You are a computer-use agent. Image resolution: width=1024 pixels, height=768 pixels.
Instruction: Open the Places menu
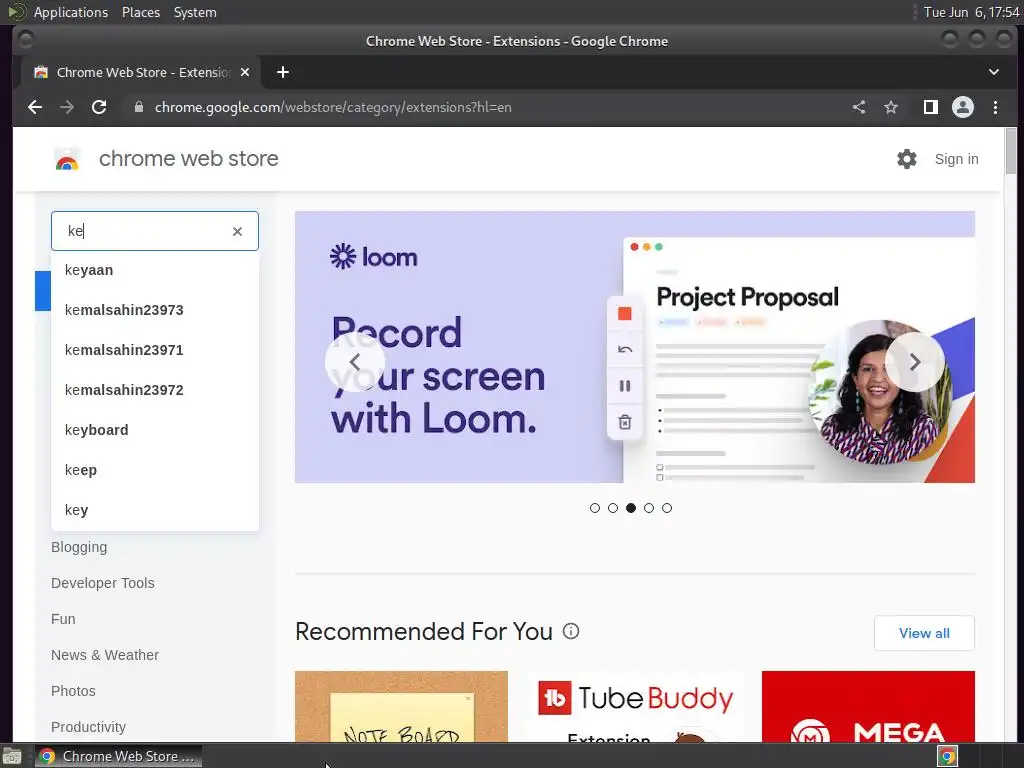[141, 12]
